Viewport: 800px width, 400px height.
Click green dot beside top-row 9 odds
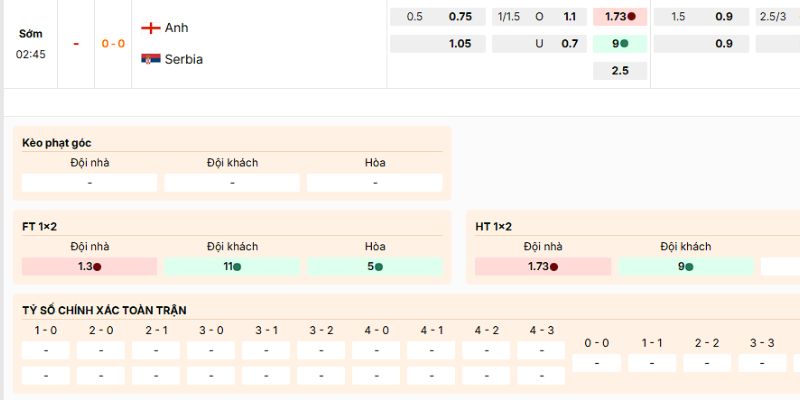(x=625, y=44)
